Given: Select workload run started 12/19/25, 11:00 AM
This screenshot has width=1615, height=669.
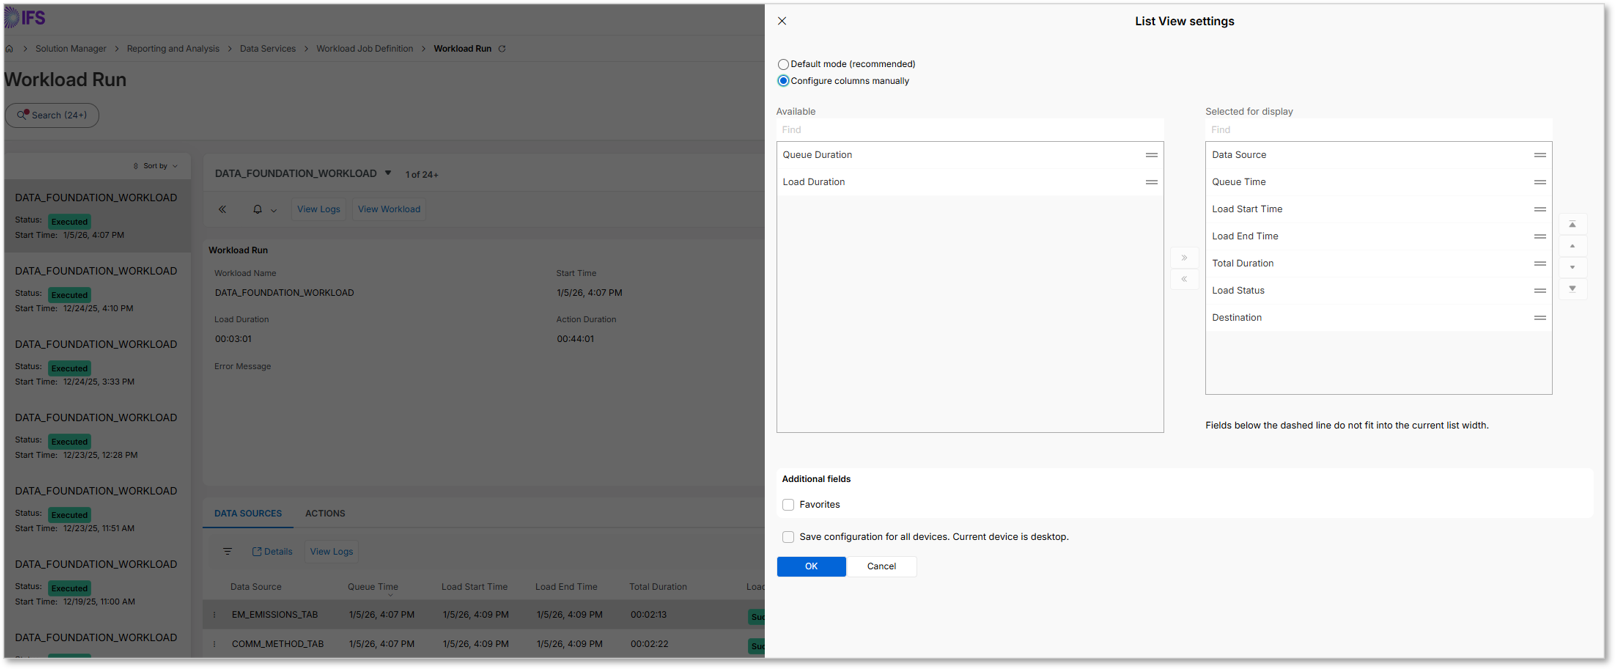Looking at the screenshot, I should coord(97,583).
